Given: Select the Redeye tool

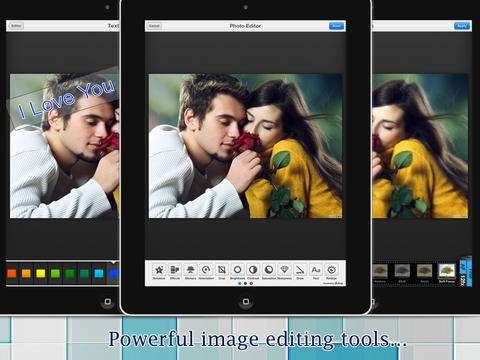Looking at the screenshot, I should click(331, 271).
